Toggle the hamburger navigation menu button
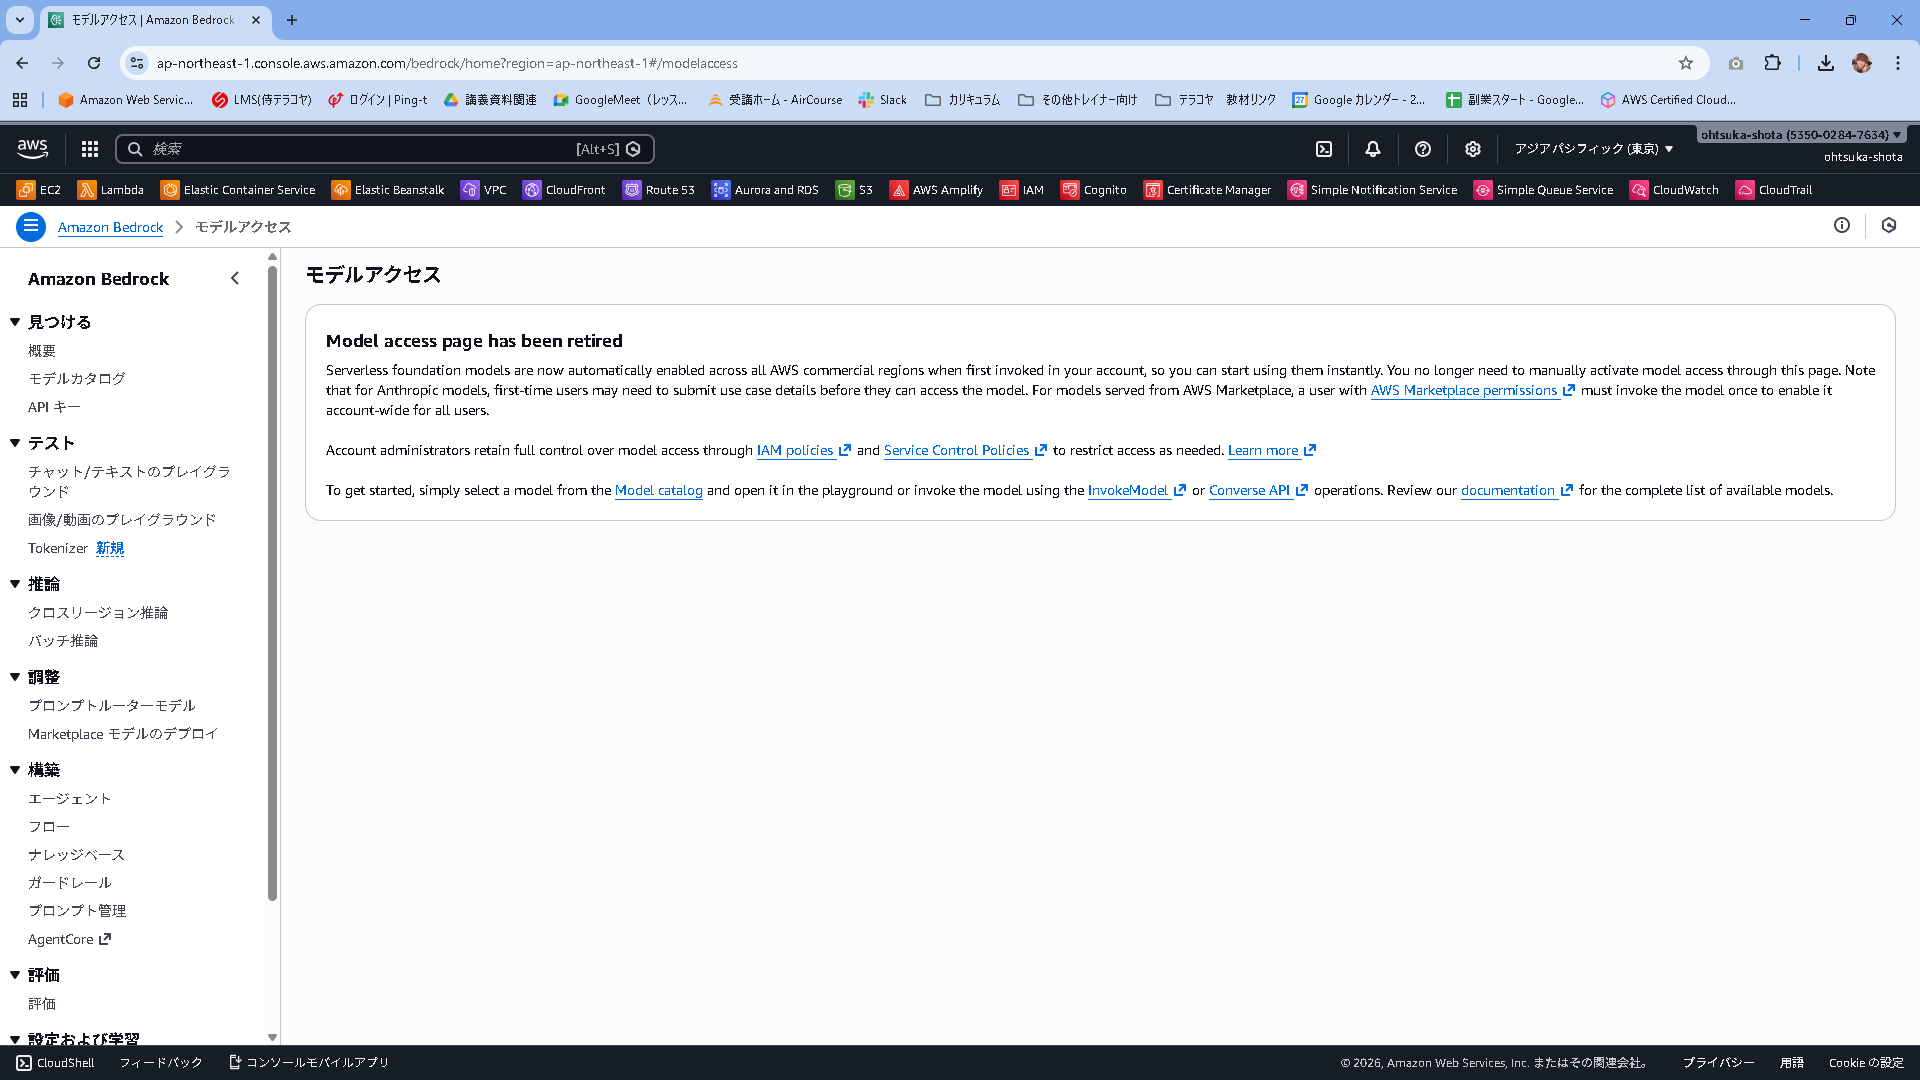 click(31, 226)
